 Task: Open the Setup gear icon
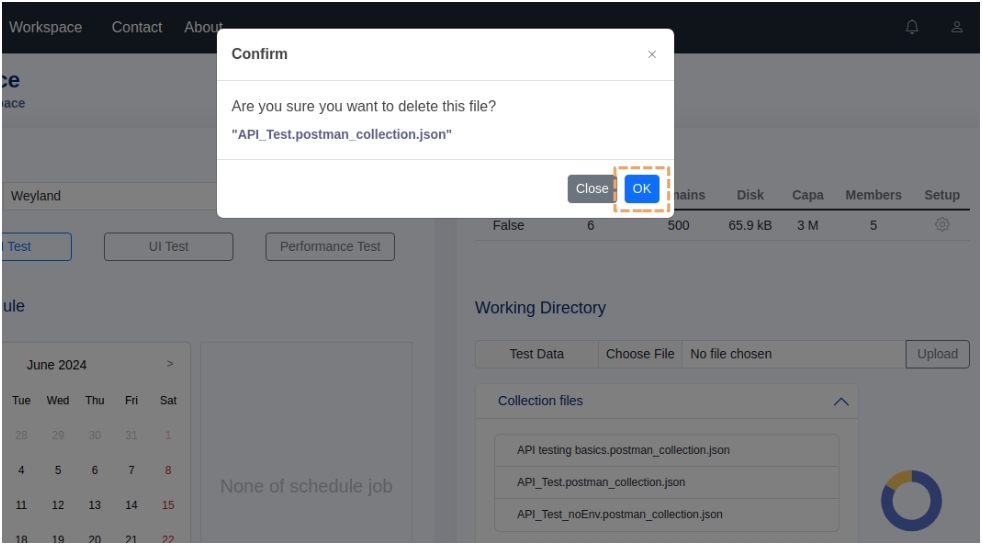click(941, 226)
